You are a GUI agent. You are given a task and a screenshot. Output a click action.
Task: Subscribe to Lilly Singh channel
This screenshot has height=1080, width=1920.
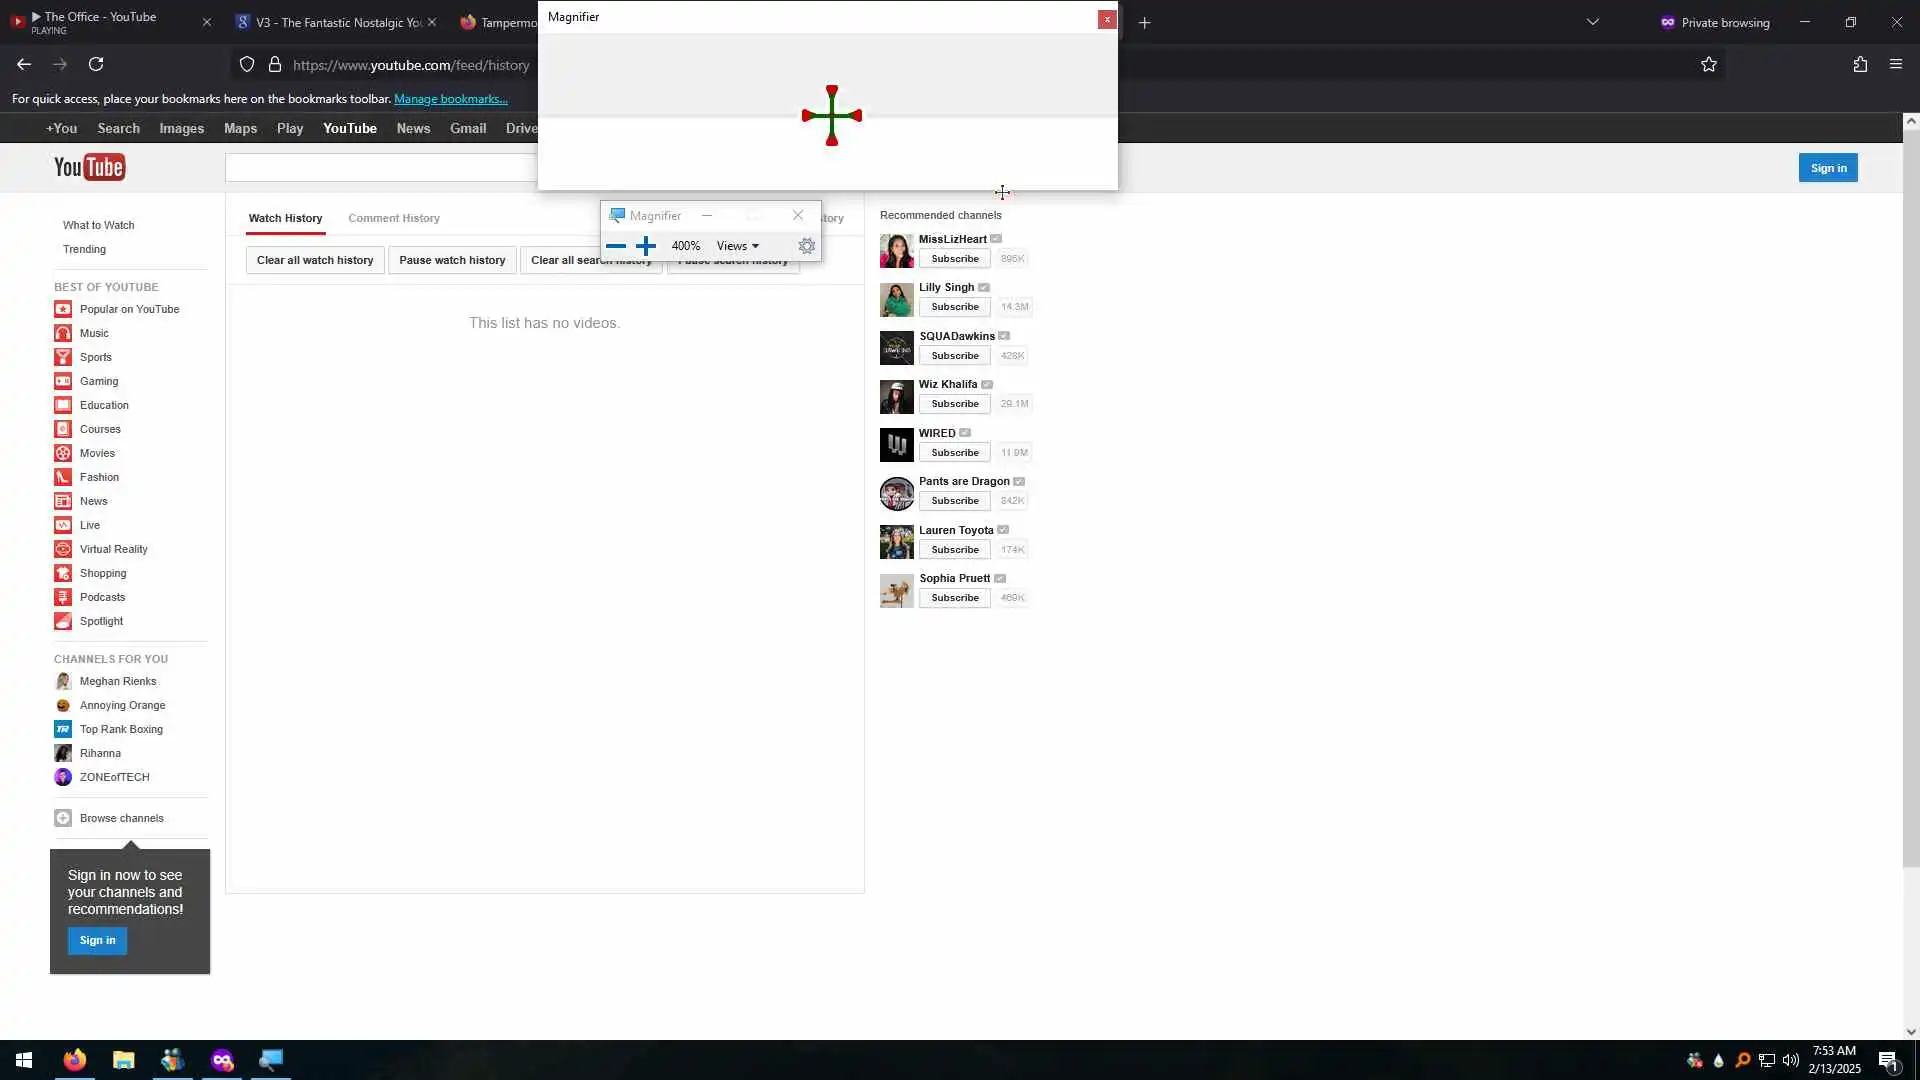click(954, 307)
